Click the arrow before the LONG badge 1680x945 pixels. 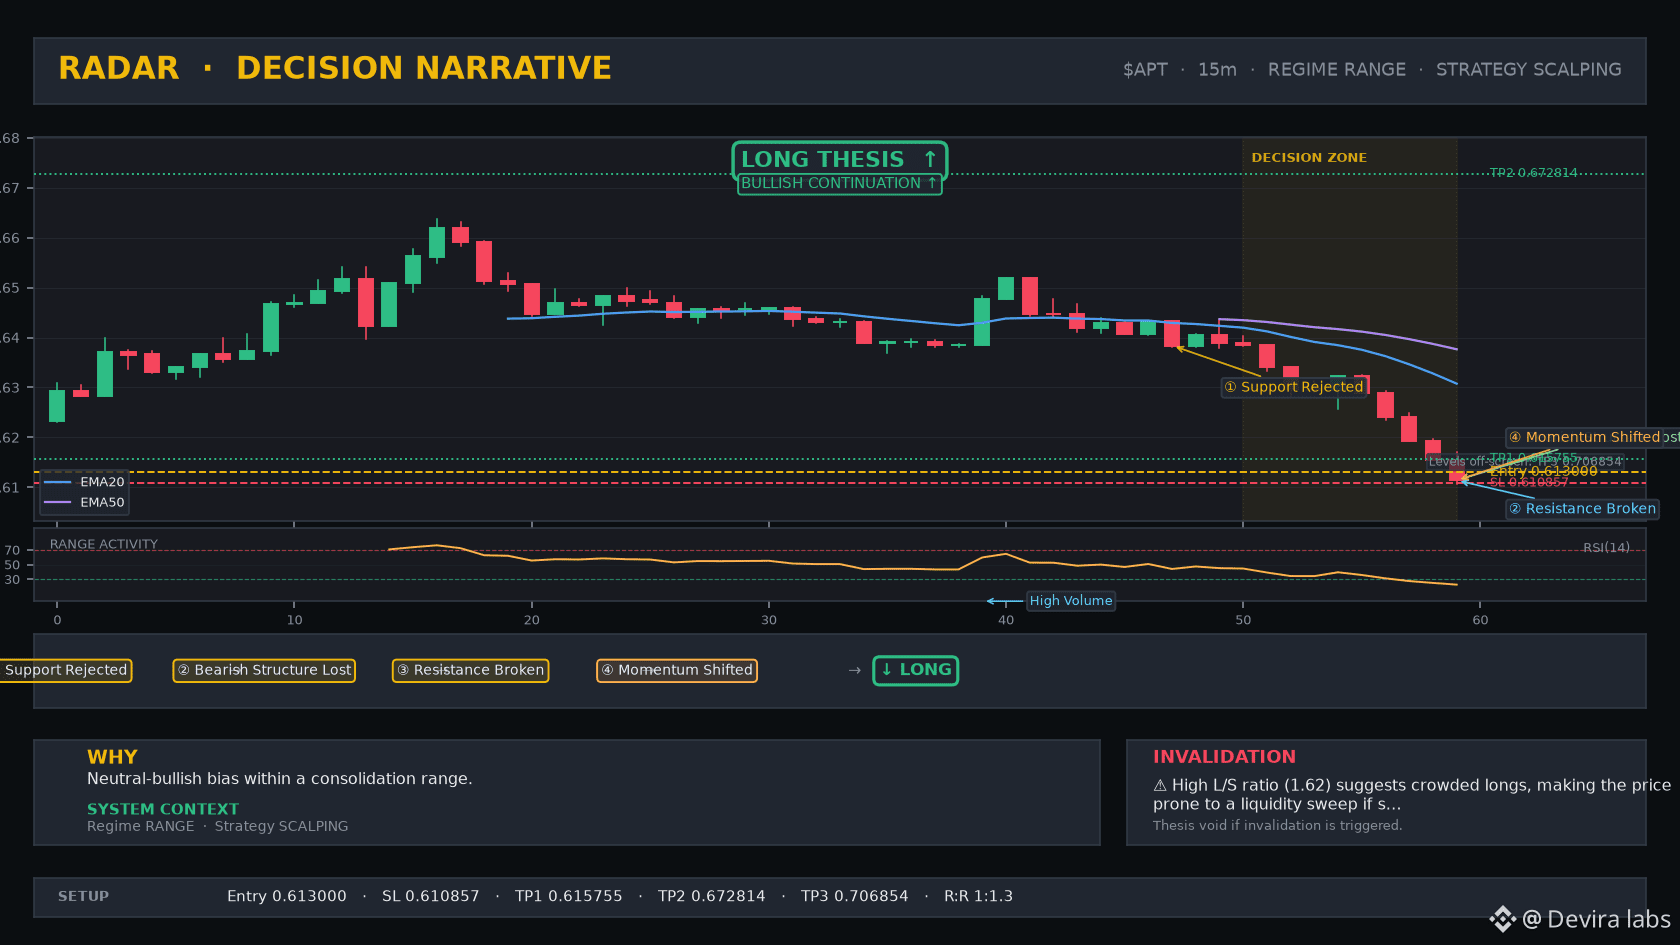854,670
